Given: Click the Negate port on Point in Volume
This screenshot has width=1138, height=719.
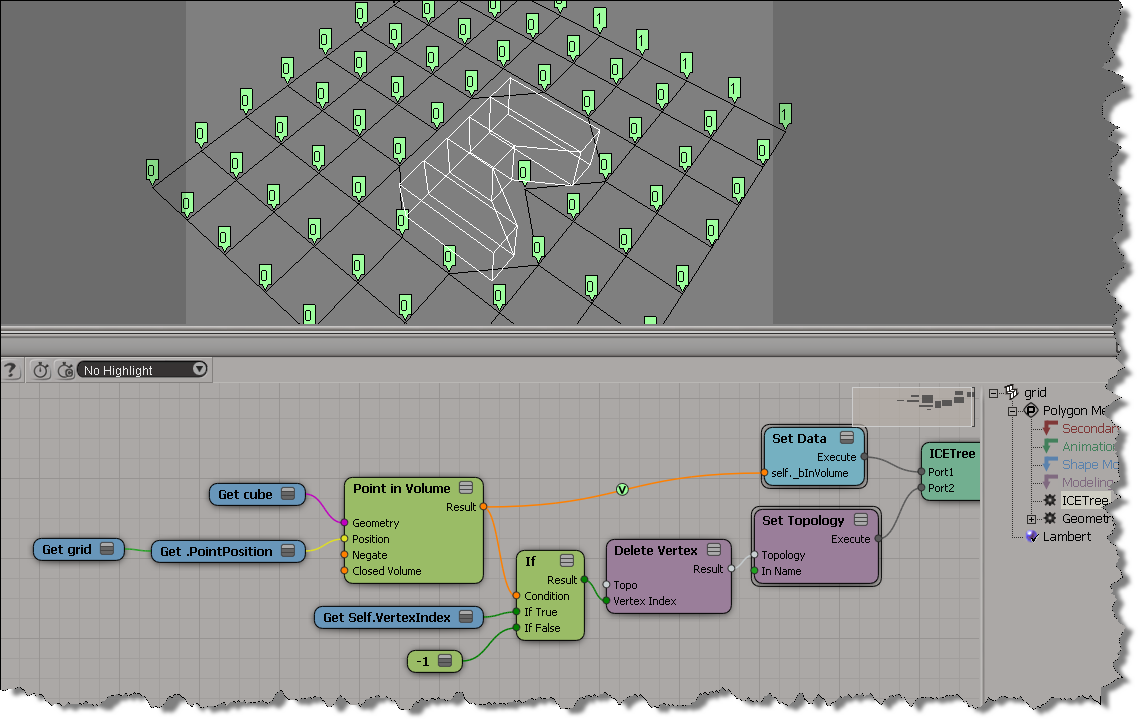Looking at the screenshot, I should click(344, 555).
